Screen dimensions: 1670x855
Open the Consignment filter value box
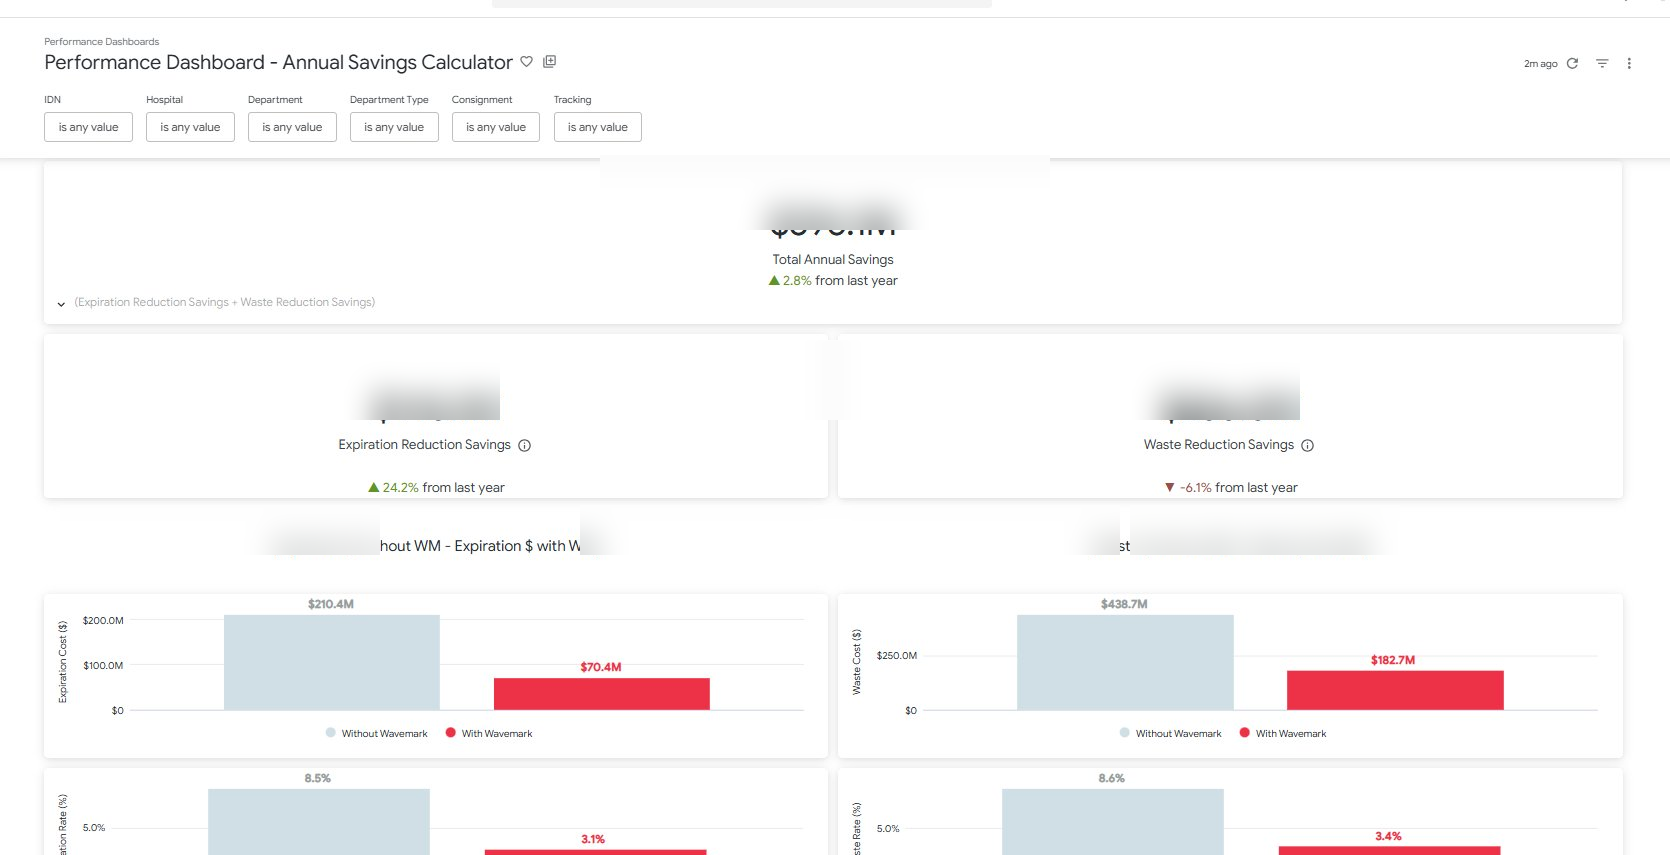point(496,127)
